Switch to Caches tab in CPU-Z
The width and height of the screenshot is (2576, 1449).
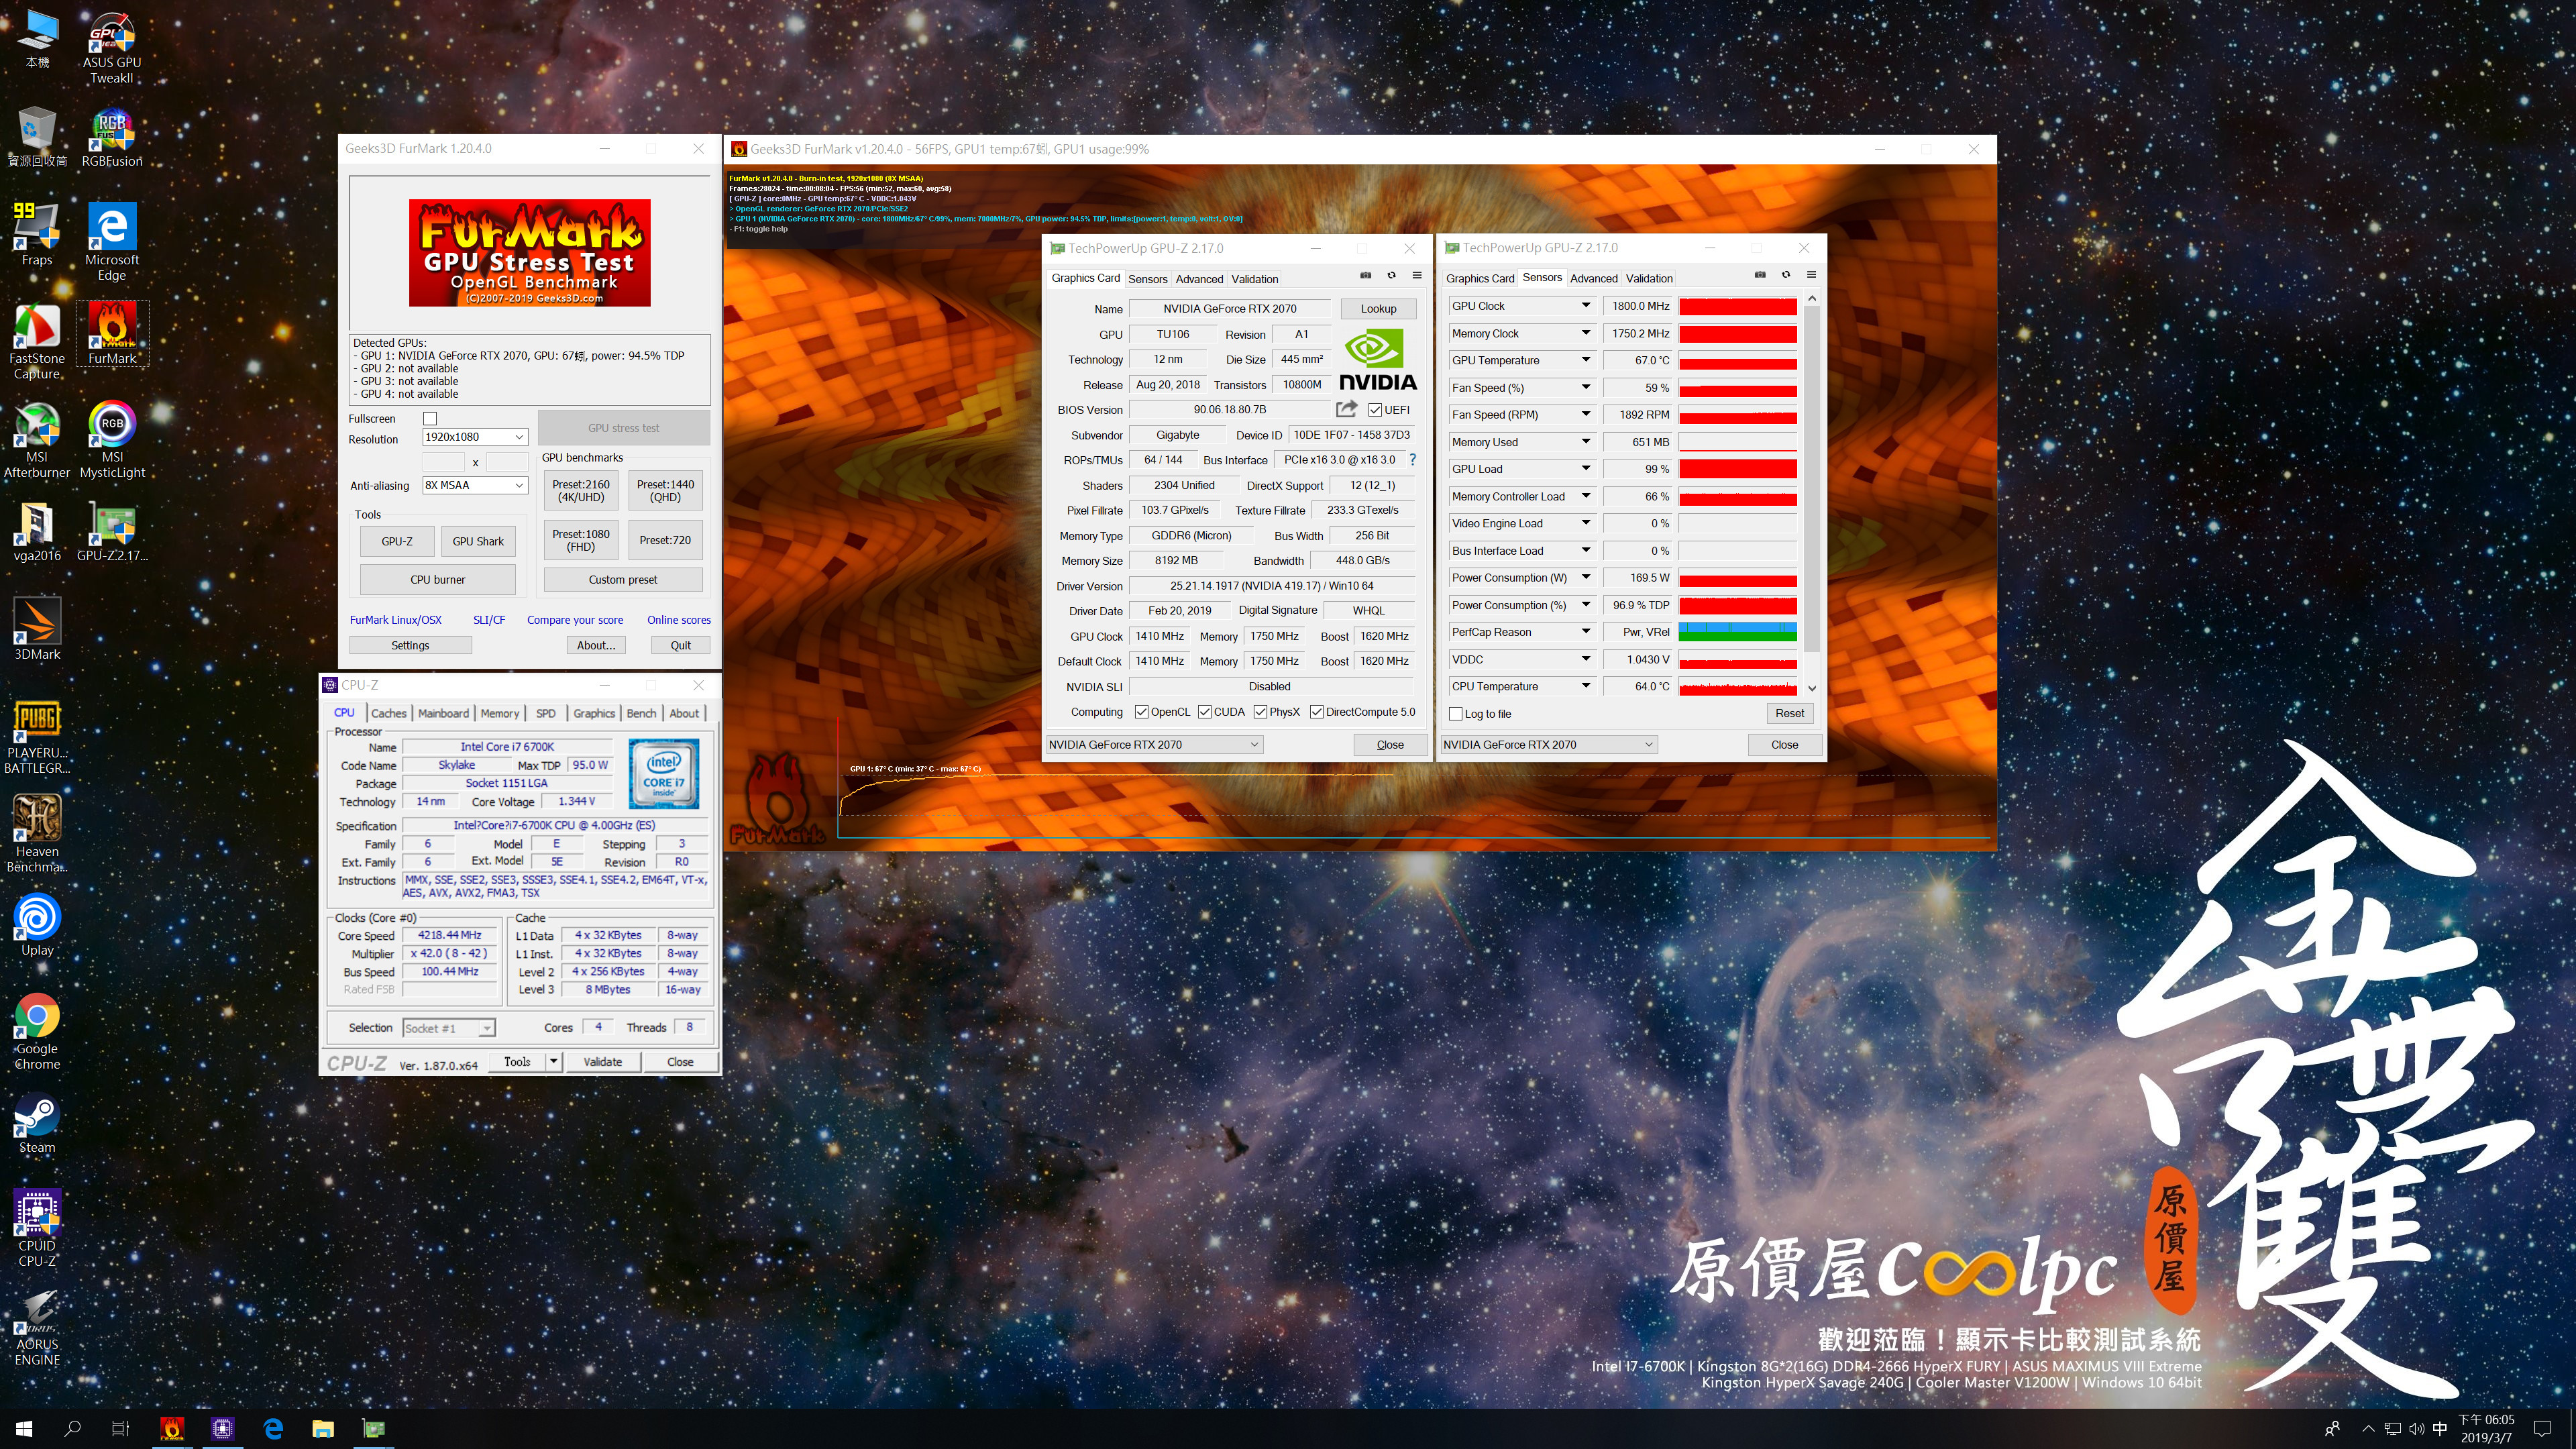[388, 713]
